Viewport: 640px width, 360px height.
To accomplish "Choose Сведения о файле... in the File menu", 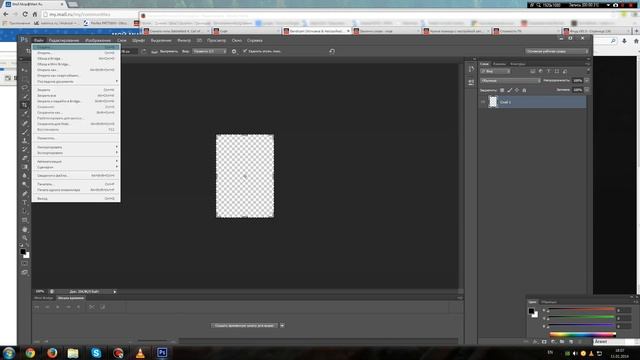I will pyautogui.click(x=76, y=176).
